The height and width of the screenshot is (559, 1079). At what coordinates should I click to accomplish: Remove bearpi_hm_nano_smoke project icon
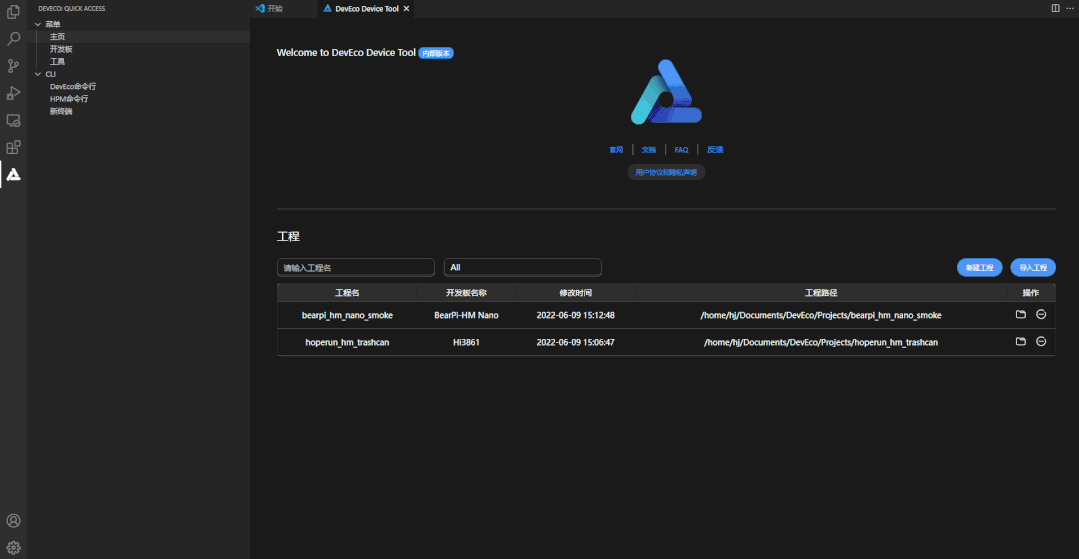[1041, 315]
